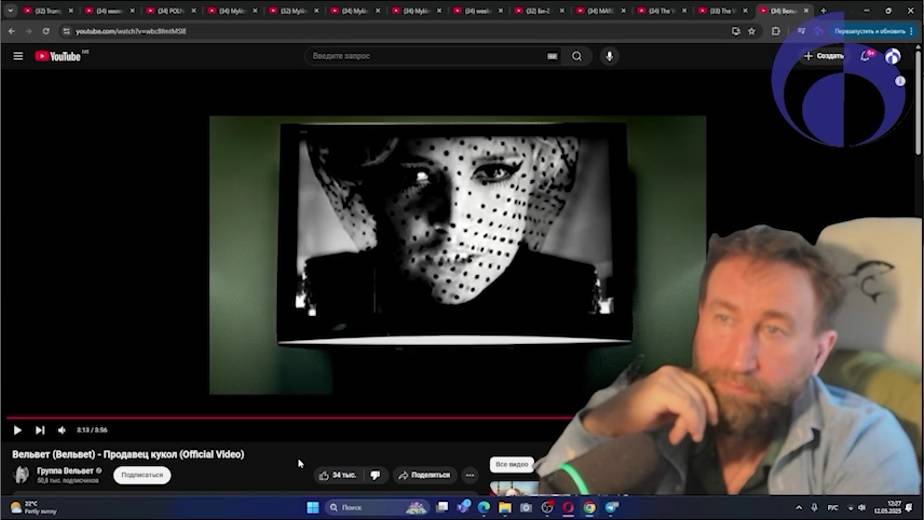This screenshot has width=924, height=520.
Task: Open the Camera app on taskbar
Action: click(x=526, y=507)
